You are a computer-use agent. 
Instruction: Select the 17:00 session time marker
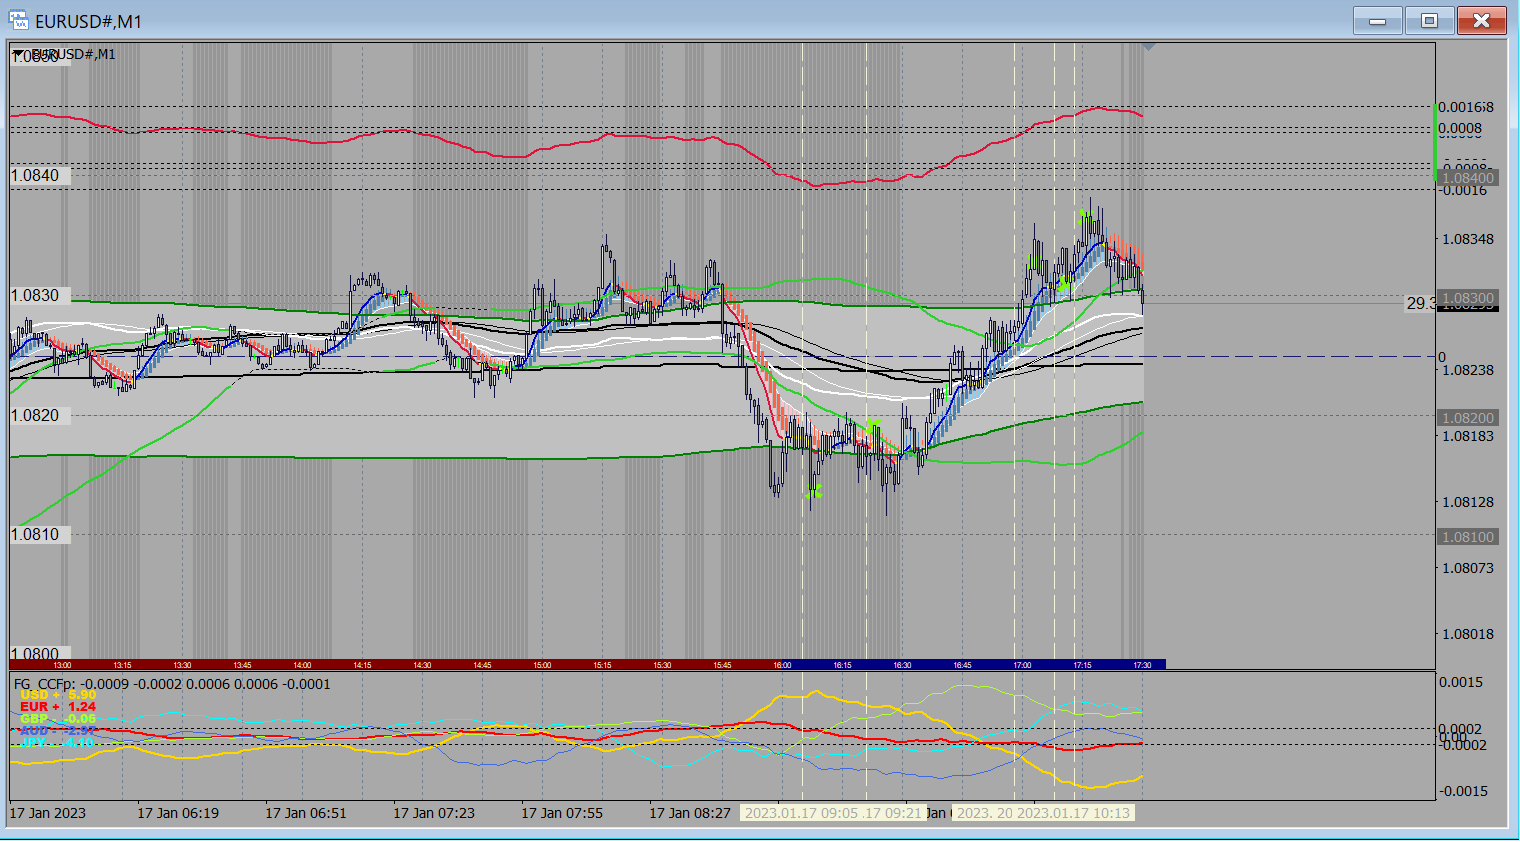pos(1022,665)
